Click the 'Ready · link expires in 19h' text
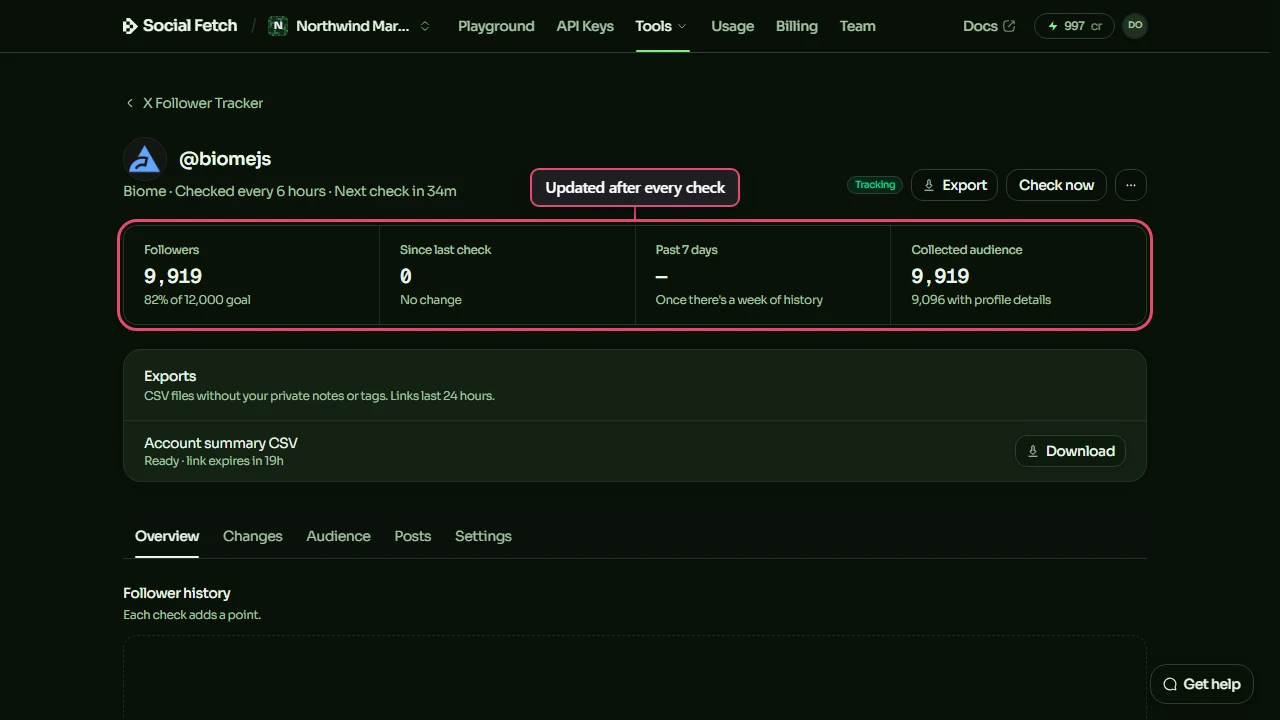 (214, 461)
